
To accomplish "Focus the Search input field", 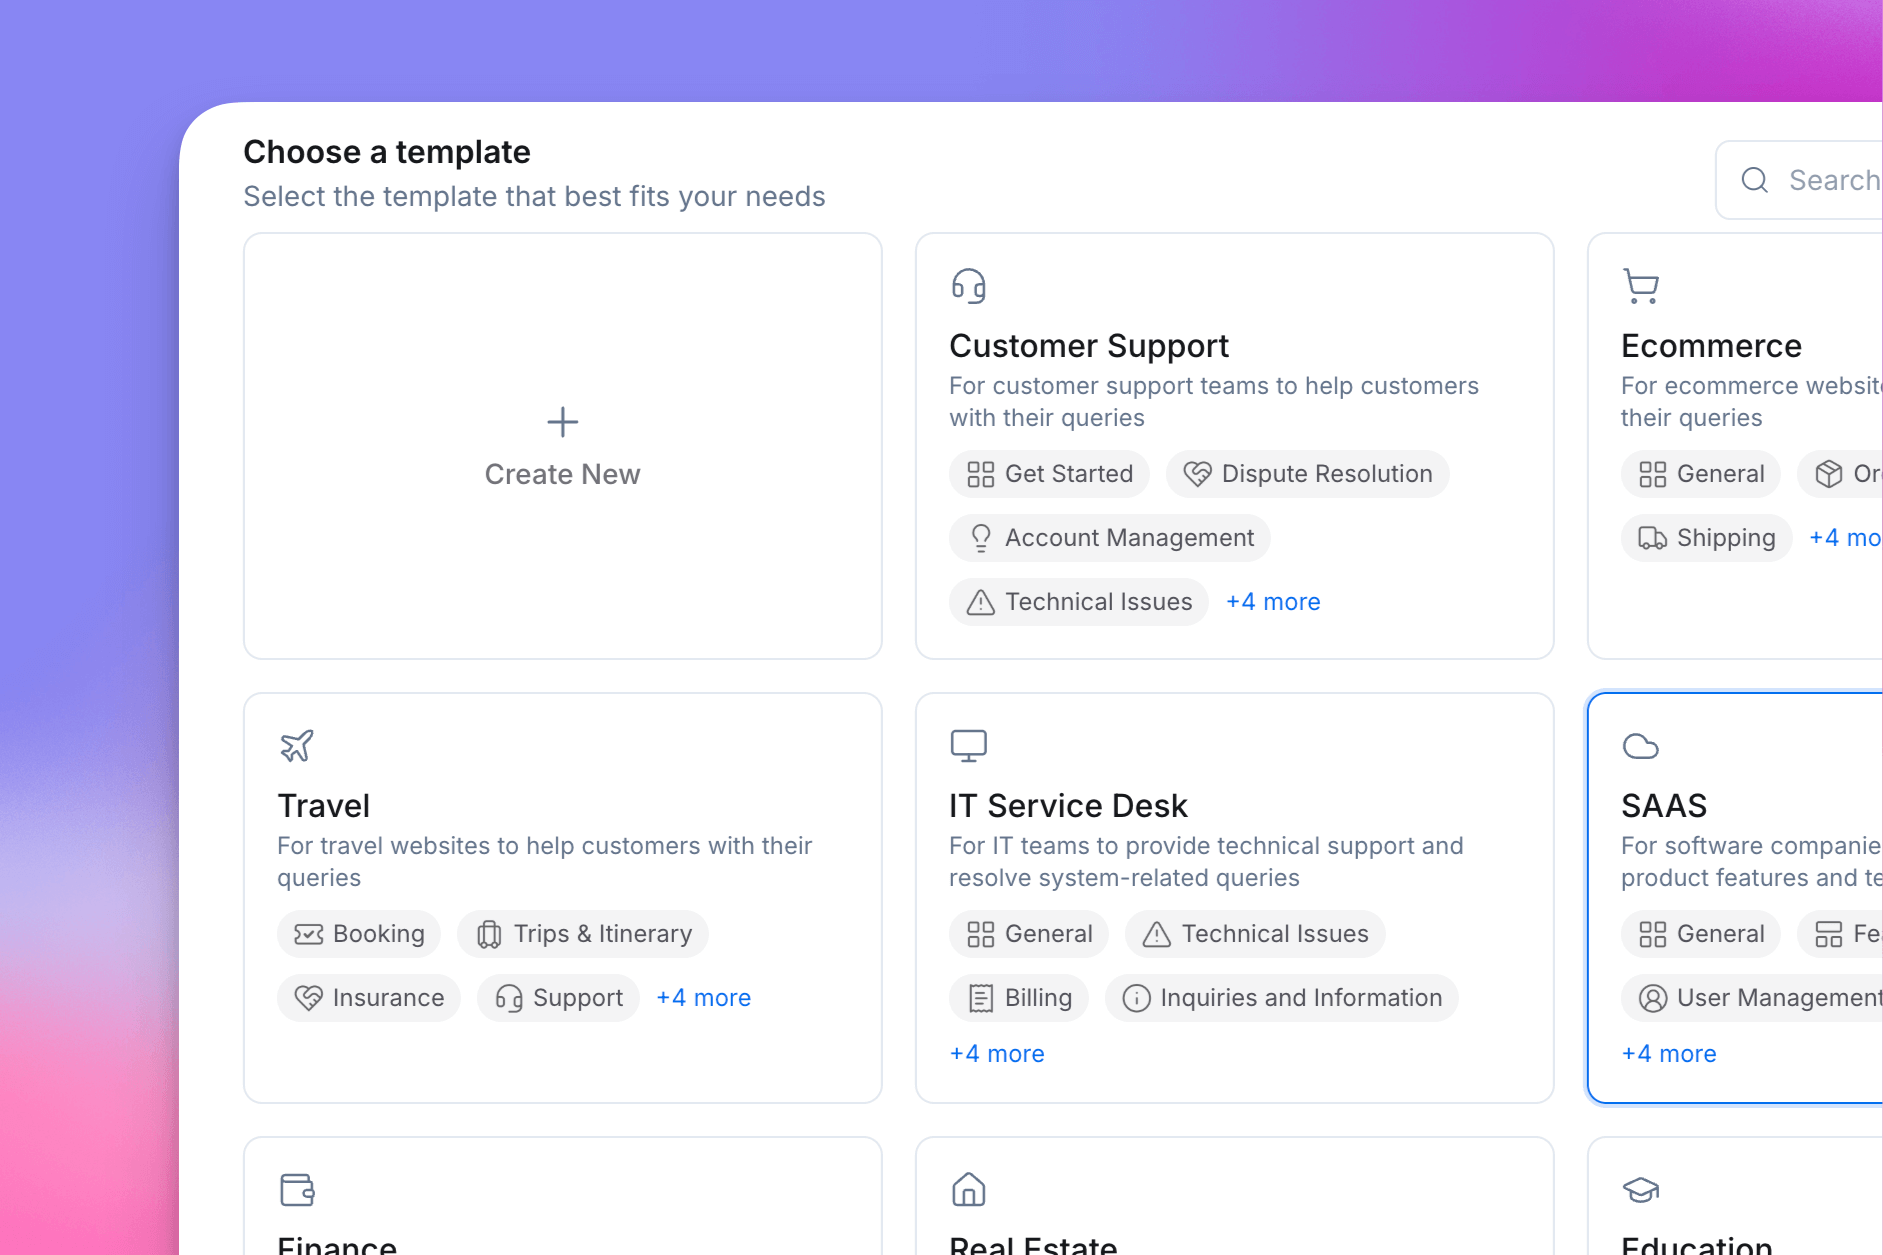I will [1799, 180].
